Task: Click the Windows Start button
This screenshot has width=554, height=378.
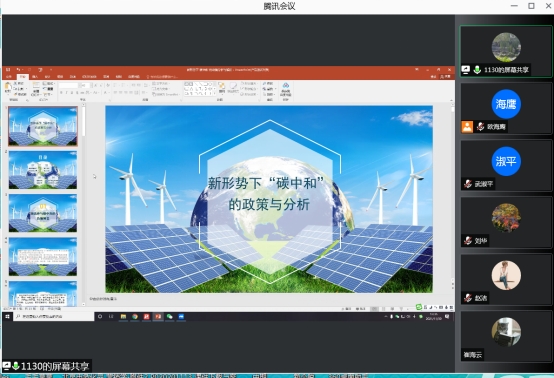Action: tap(7, 317)
